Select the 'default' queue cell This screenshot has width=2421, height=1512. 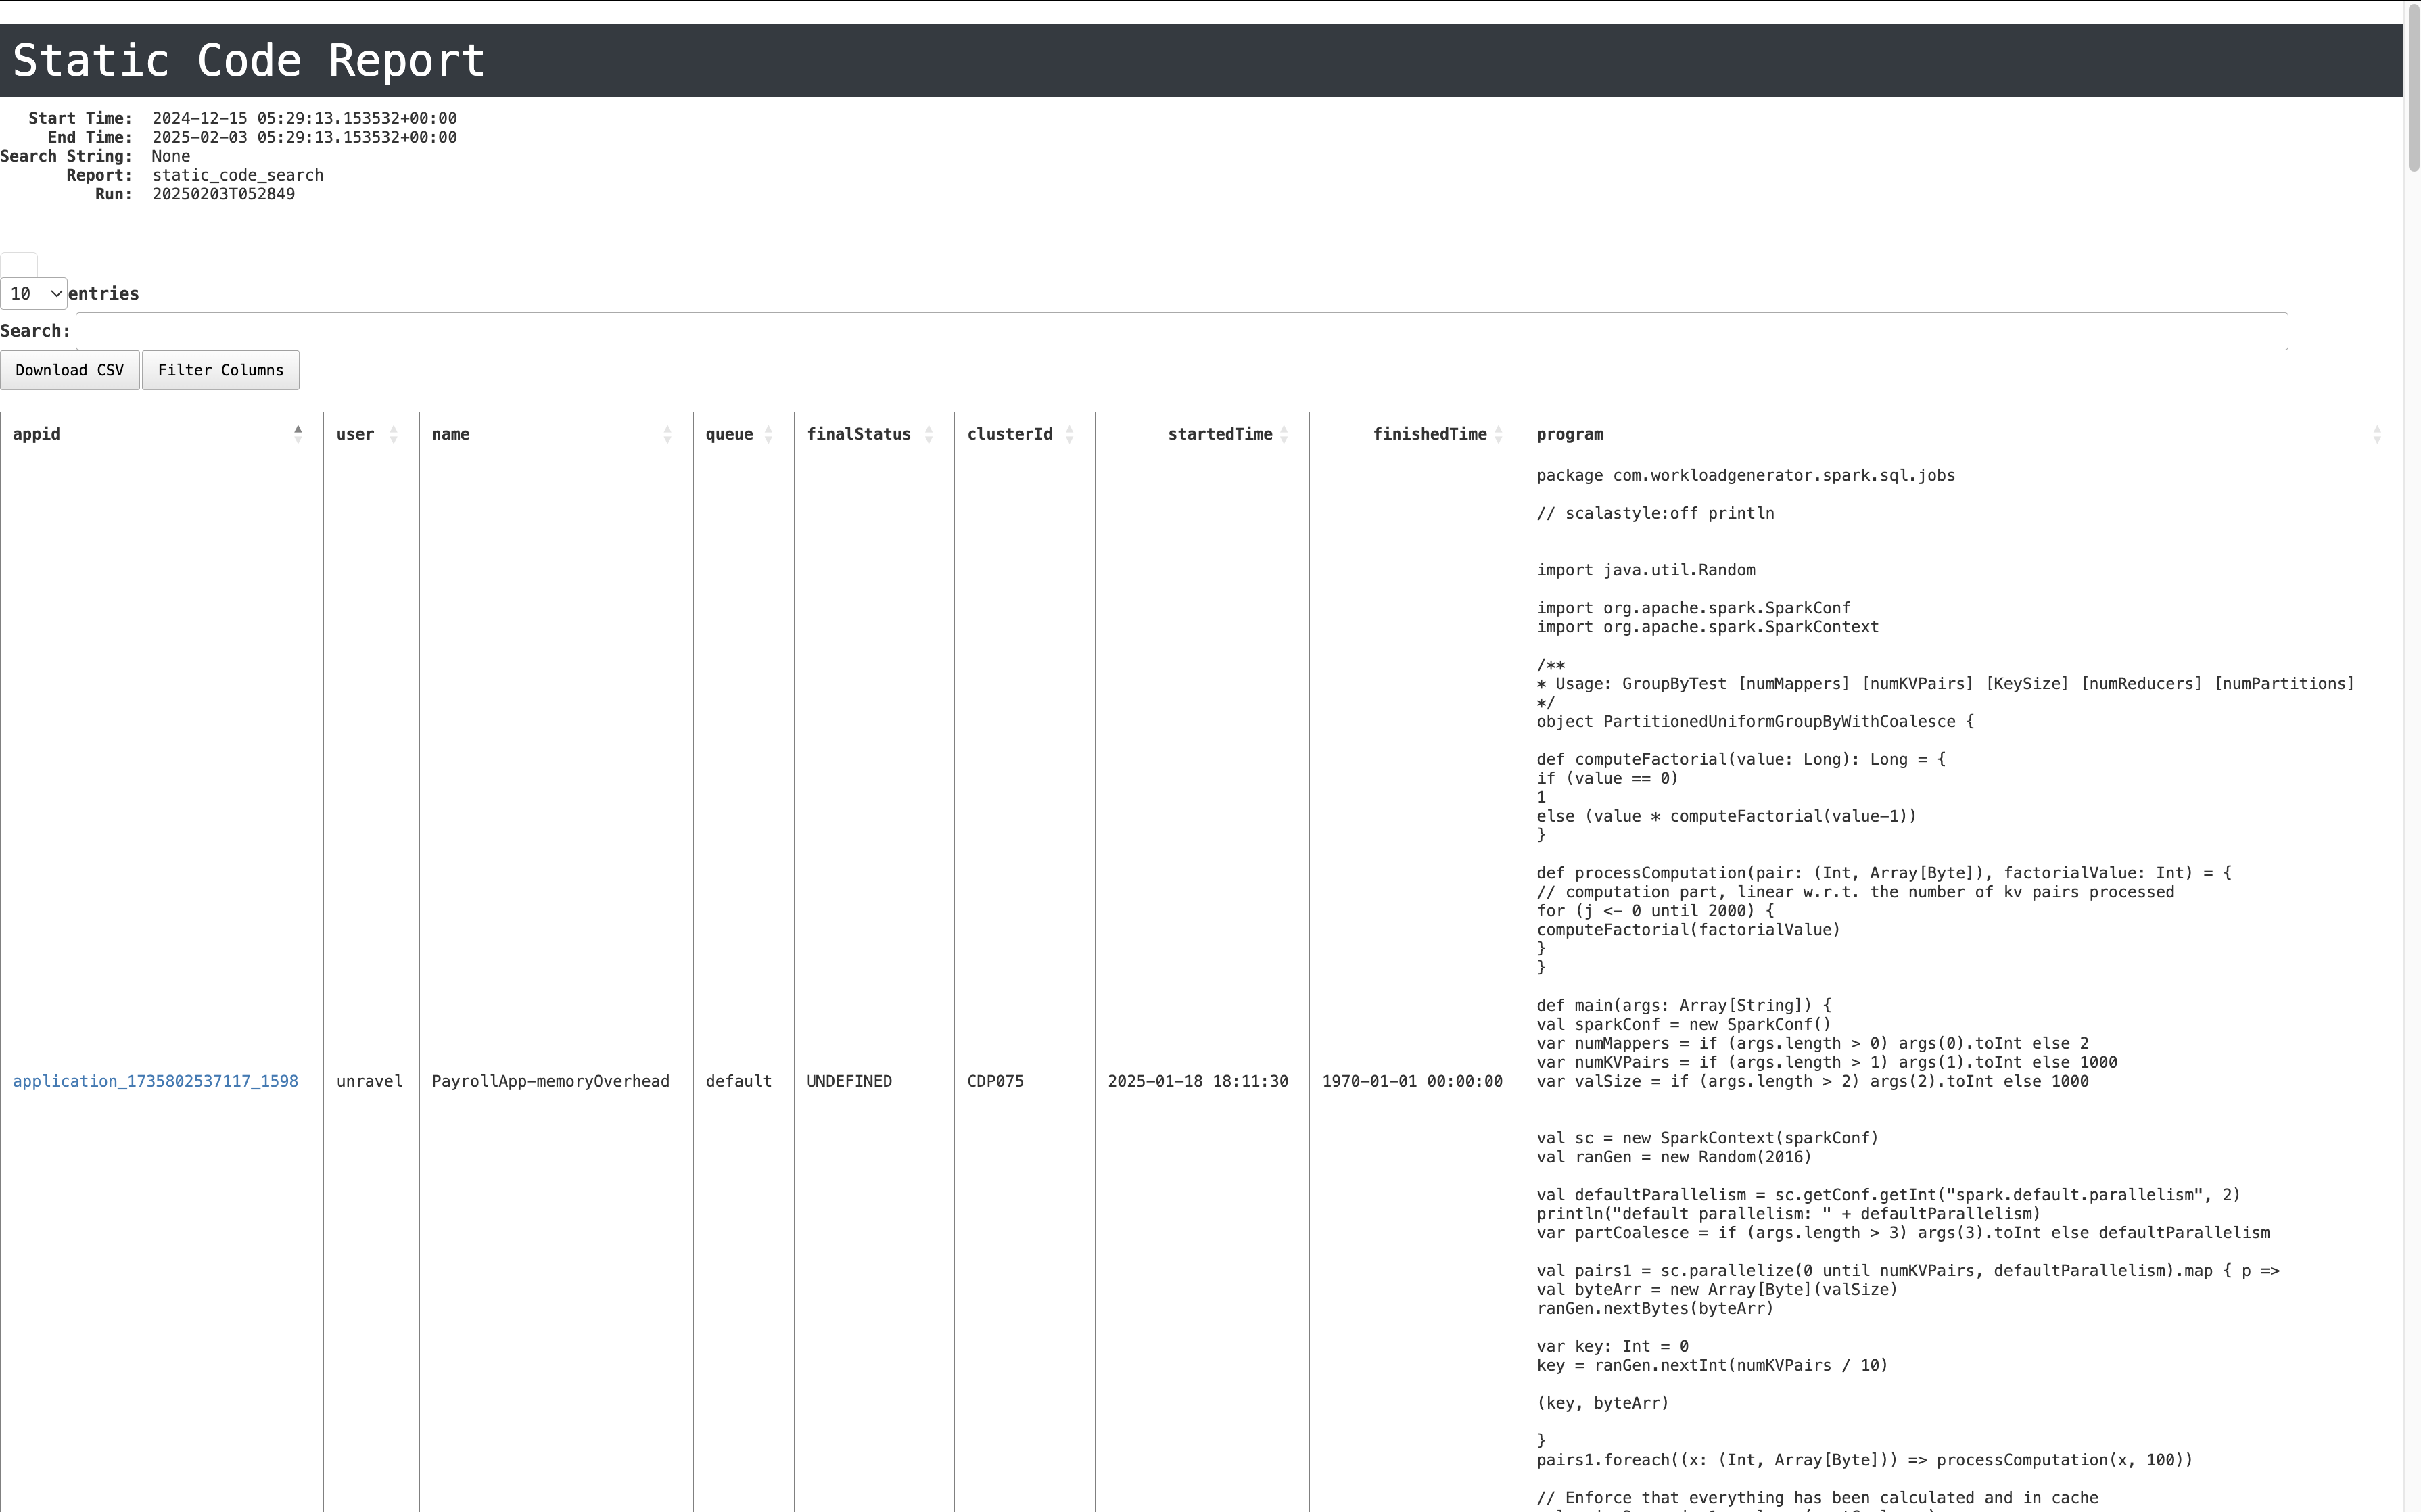[x=739, y=1081]
